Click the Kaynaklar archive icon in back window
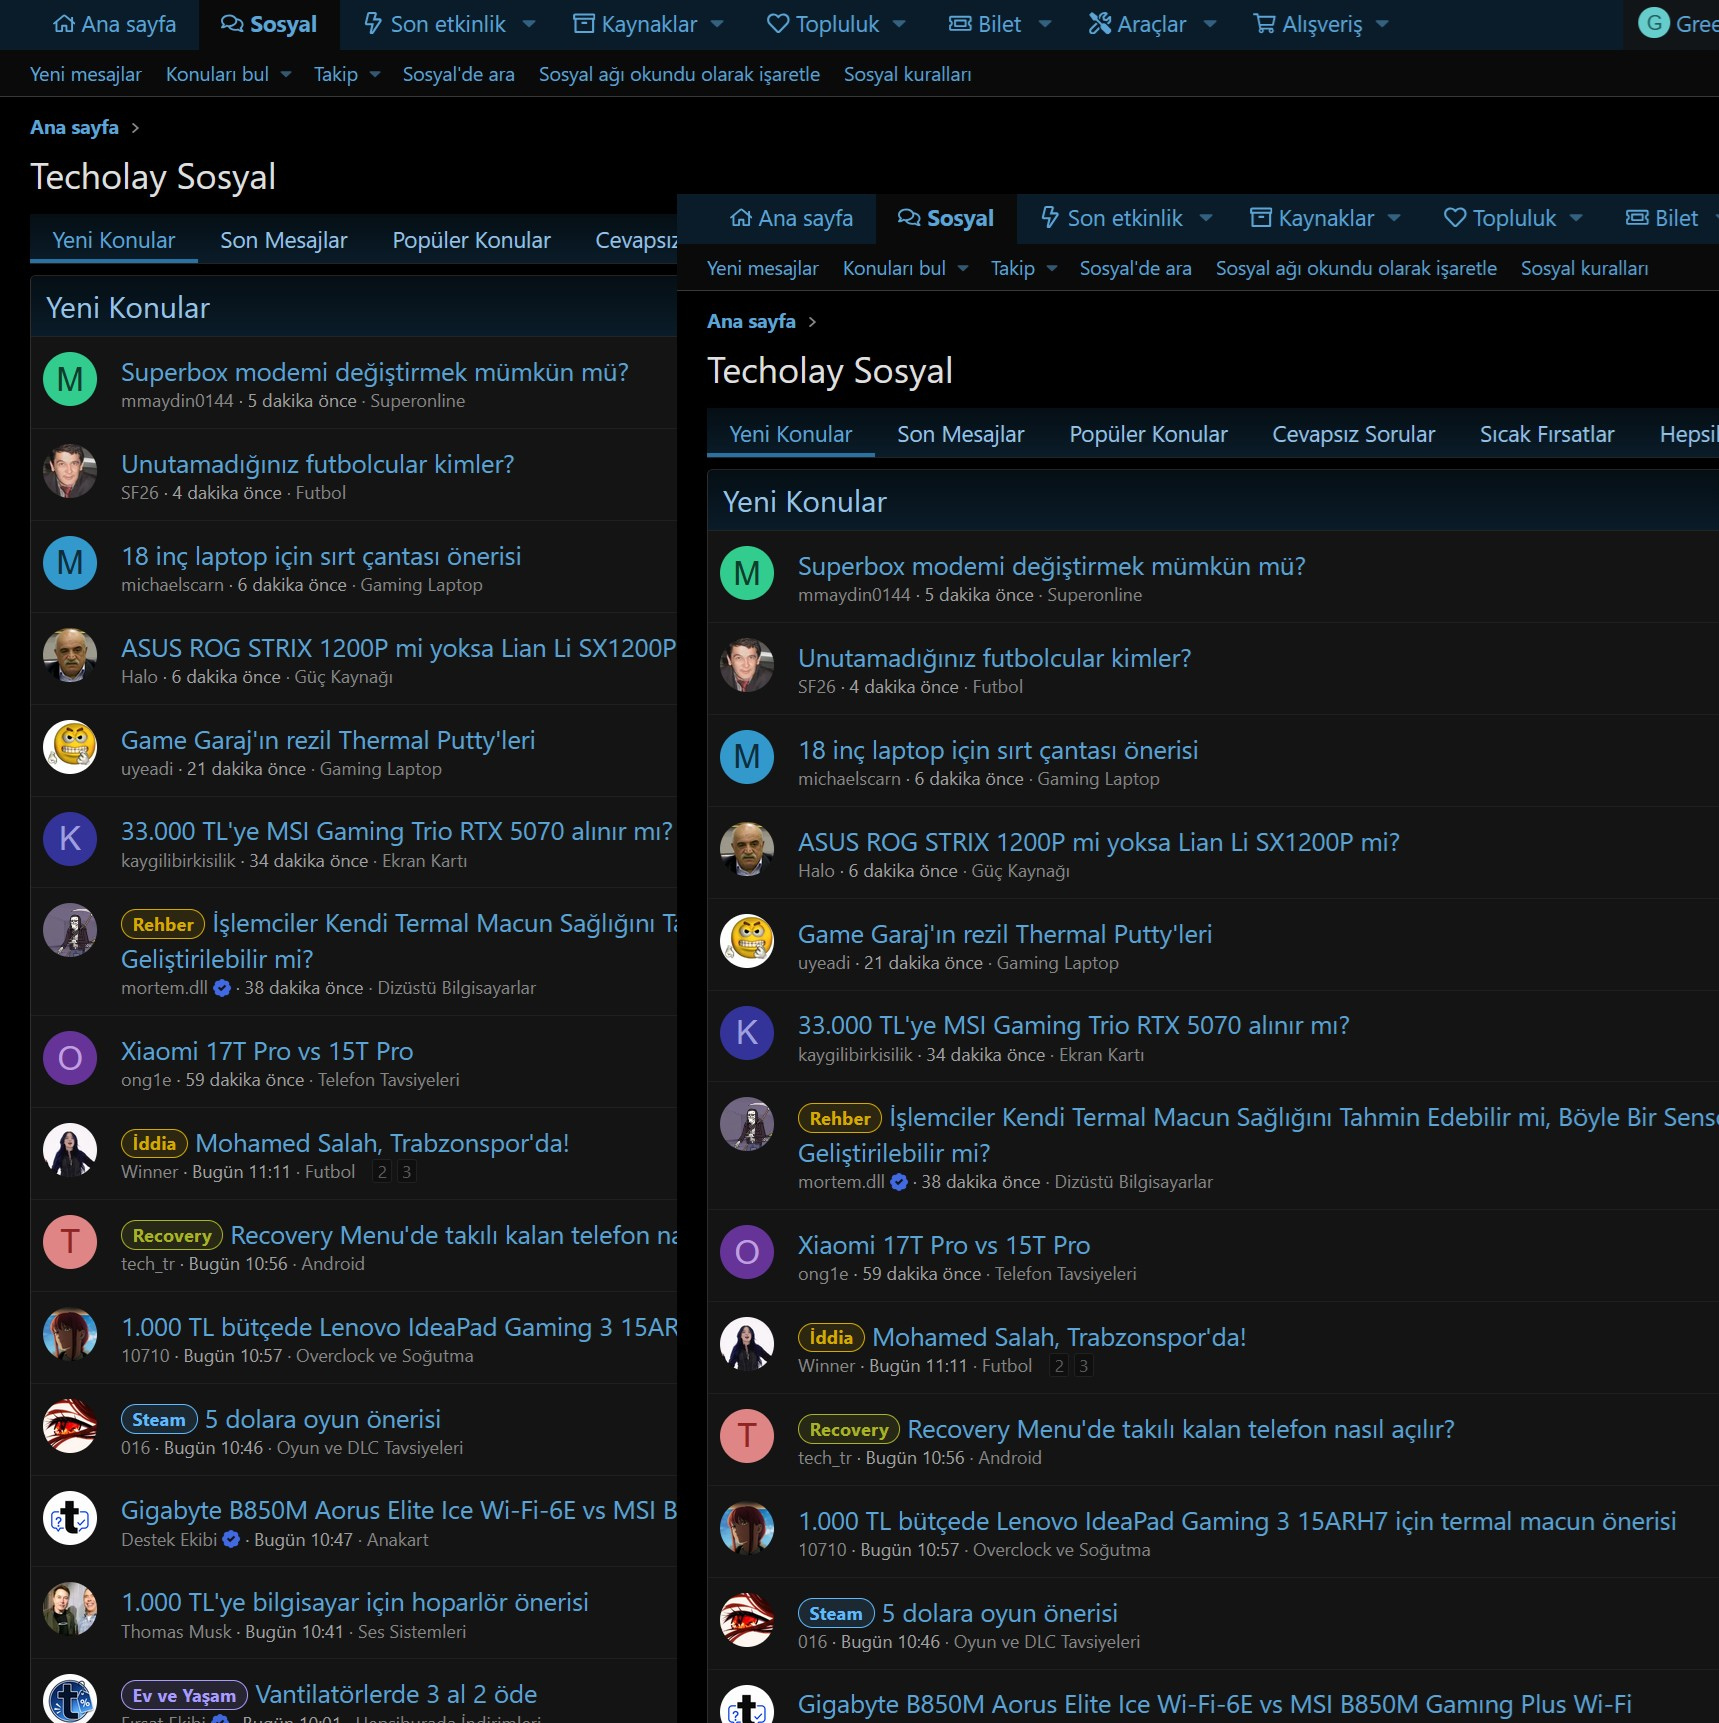Image resolution: width=1719 pixels, height=1723 pixels. point(583,24)
